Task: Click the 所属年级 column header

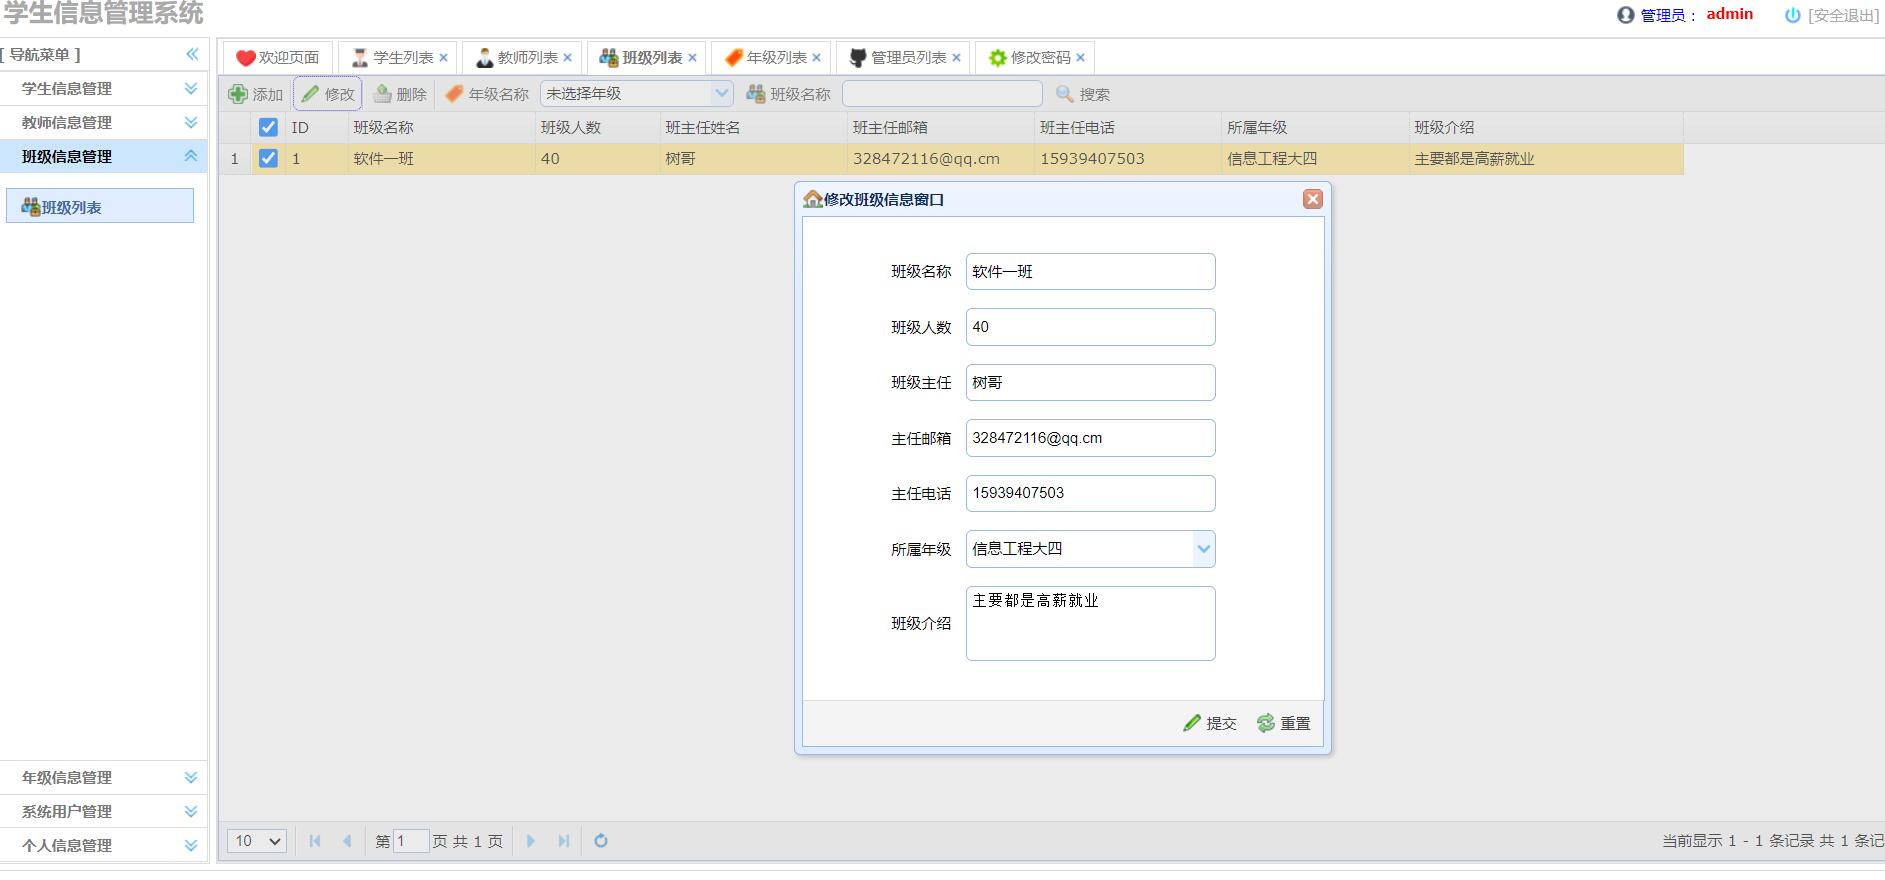Action: [1314, 127]
